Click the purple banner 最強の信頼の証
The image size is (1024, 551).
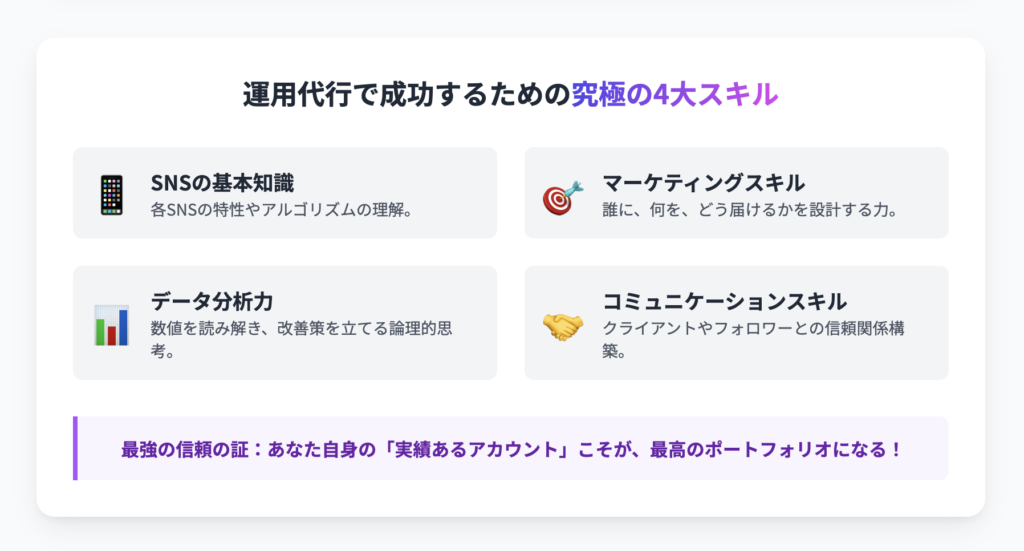pos(511,449)
